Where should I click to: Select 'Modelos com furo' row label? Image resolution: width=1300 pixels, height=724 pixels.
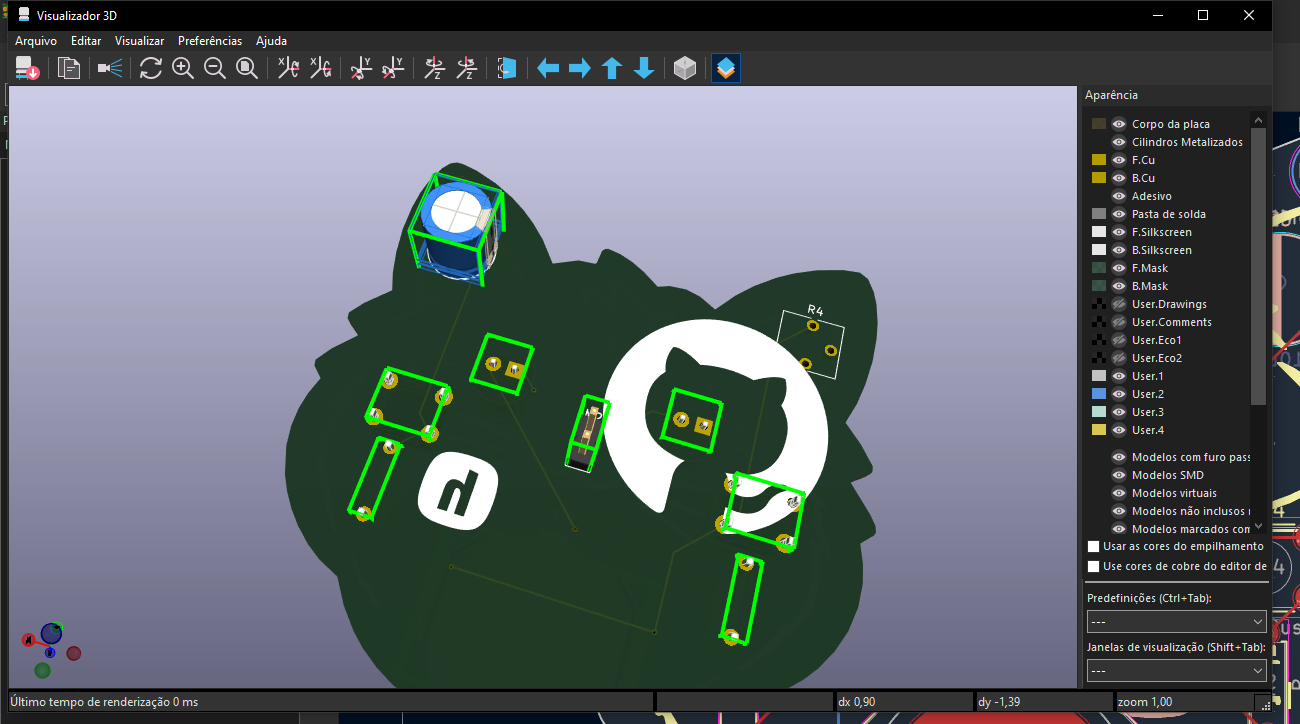point(1191,457)
